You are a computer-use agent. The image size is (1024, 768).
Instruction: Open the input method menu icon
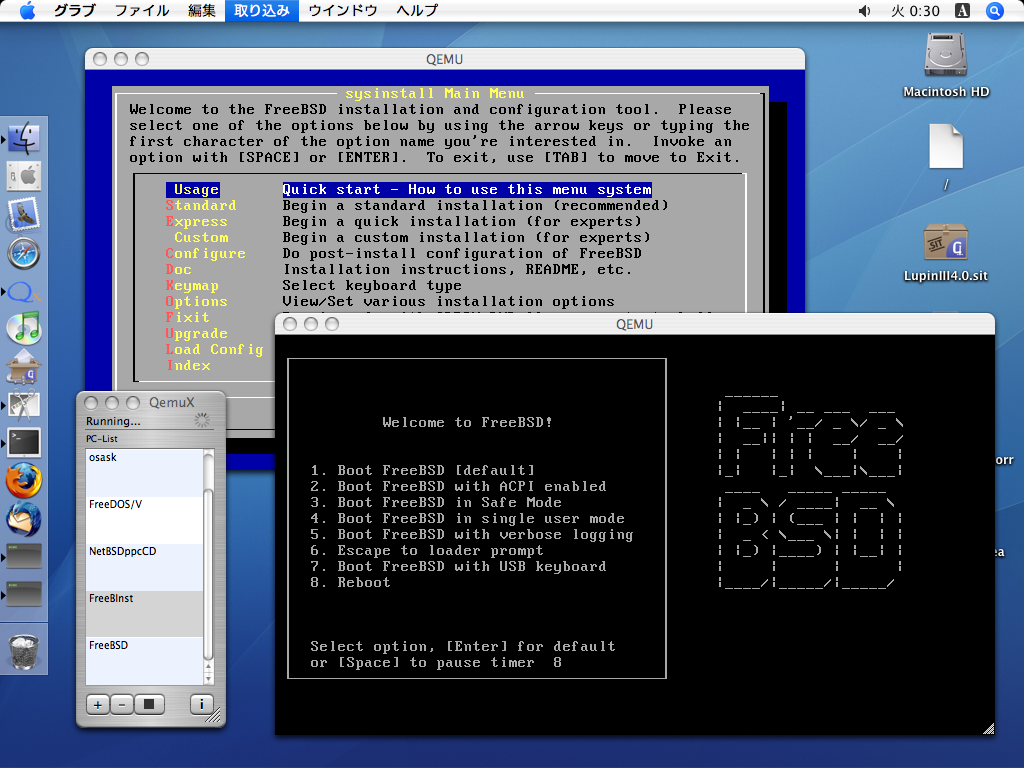pyautogui.click(x=963, y=10)
